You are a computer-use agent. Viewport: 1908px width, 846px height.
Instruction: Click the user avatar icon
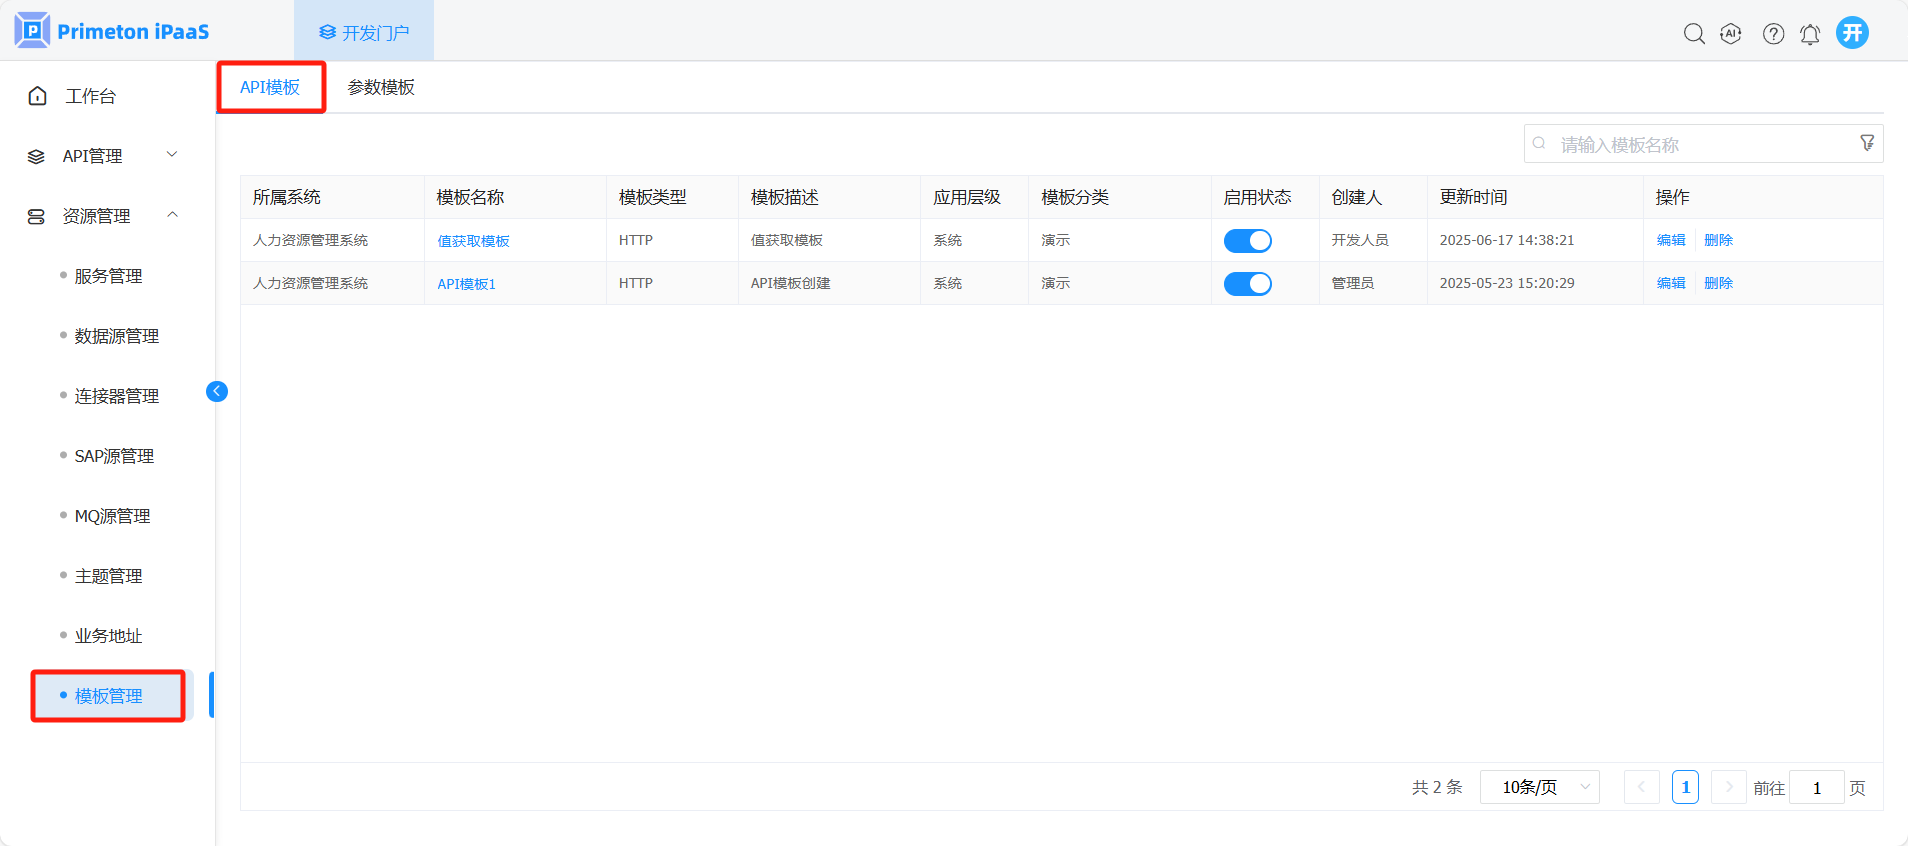(1852, 33)
